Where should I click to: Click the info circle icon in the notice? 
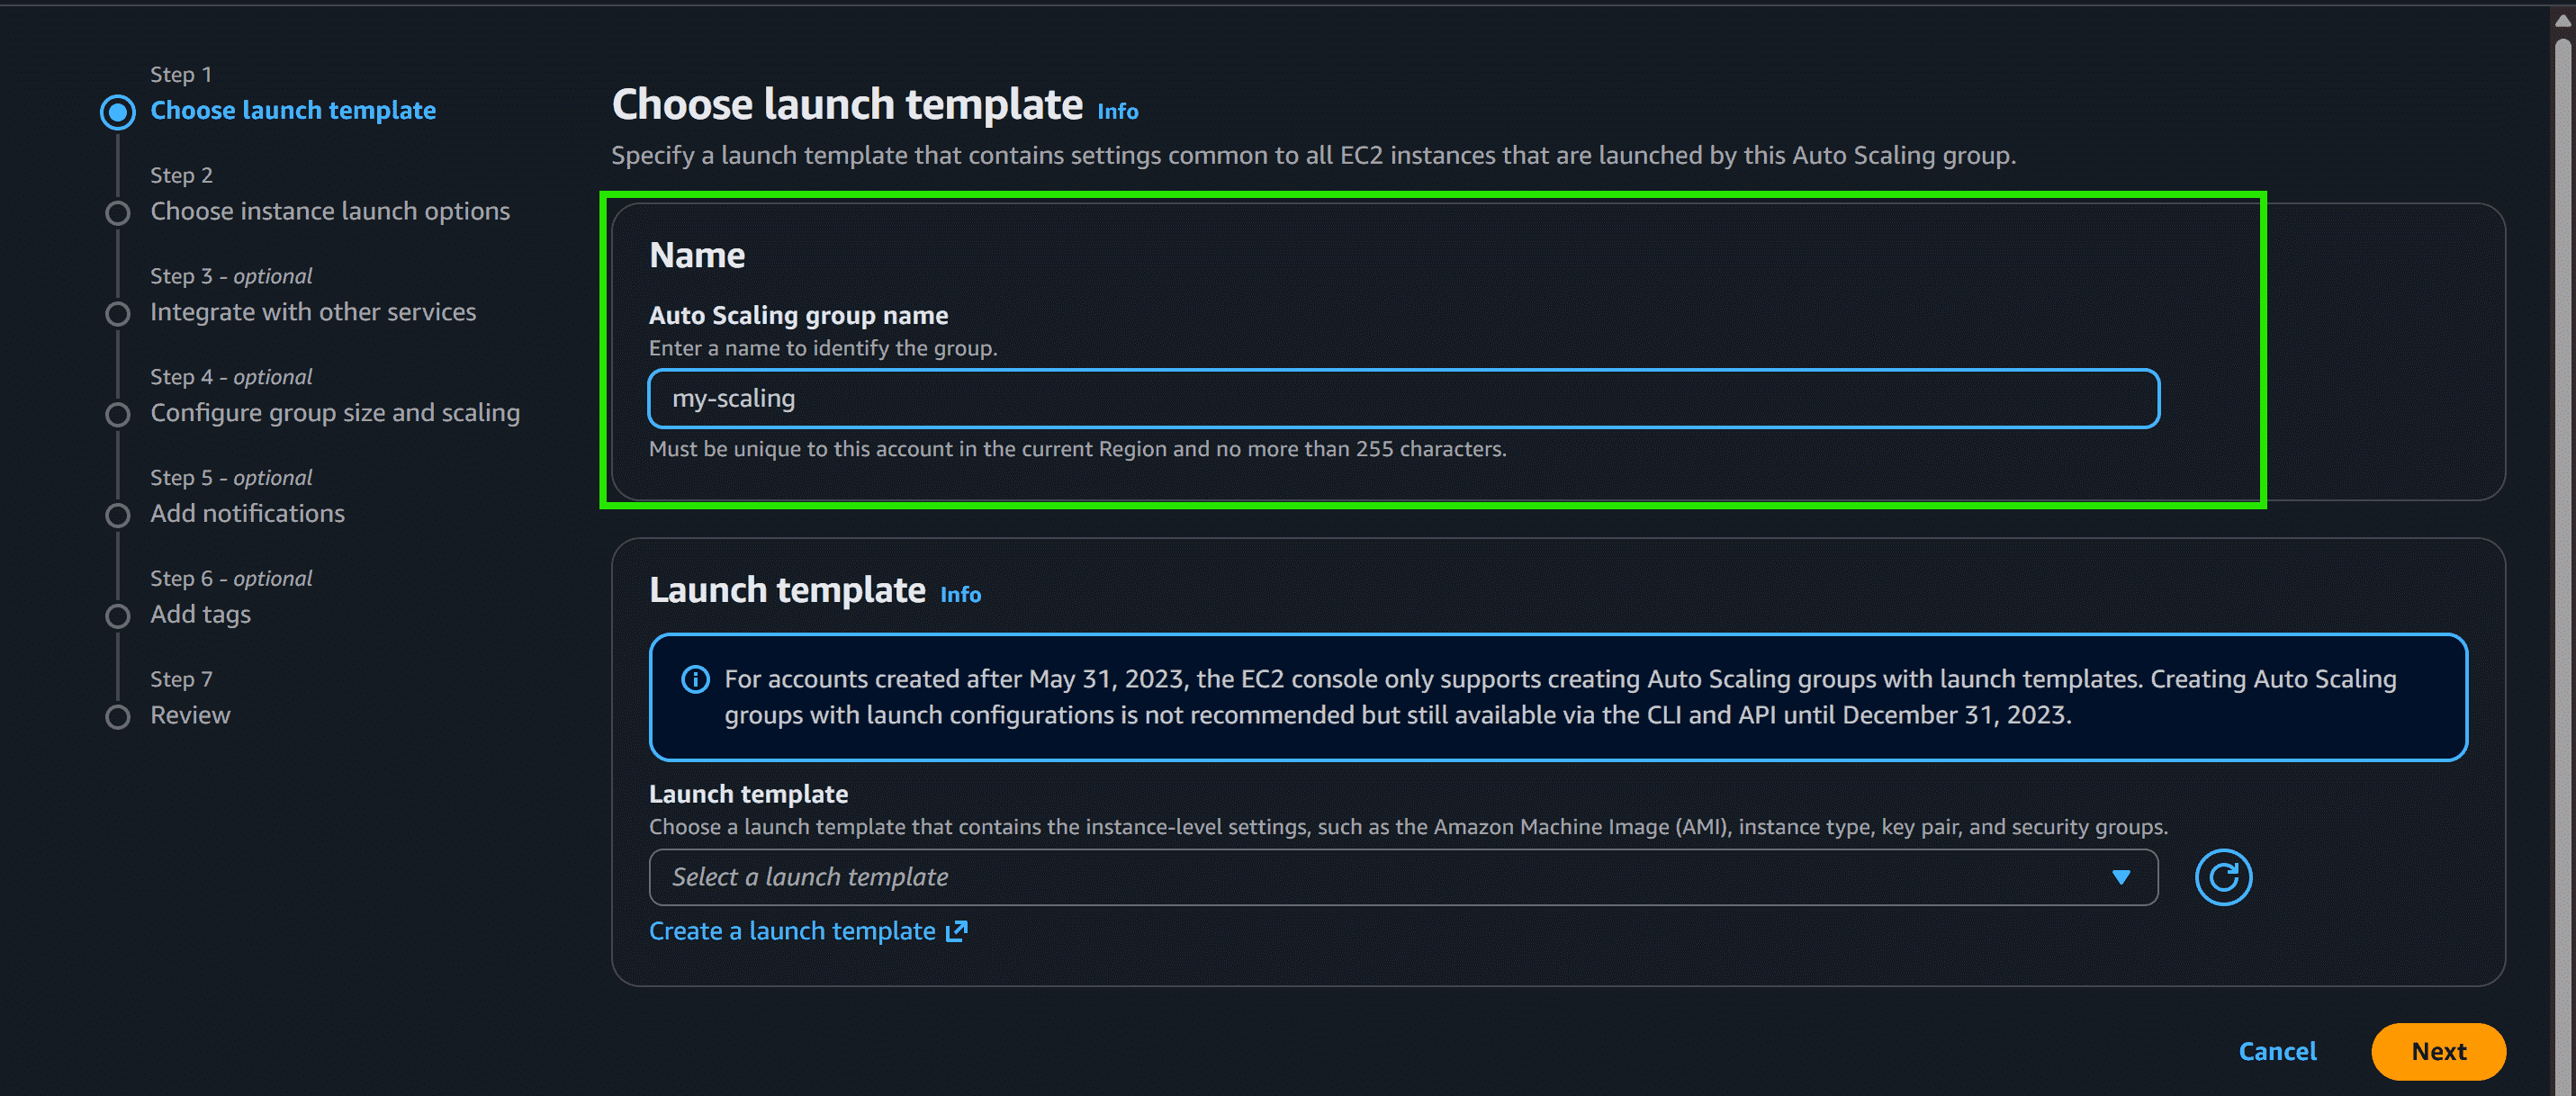(695, 680)
